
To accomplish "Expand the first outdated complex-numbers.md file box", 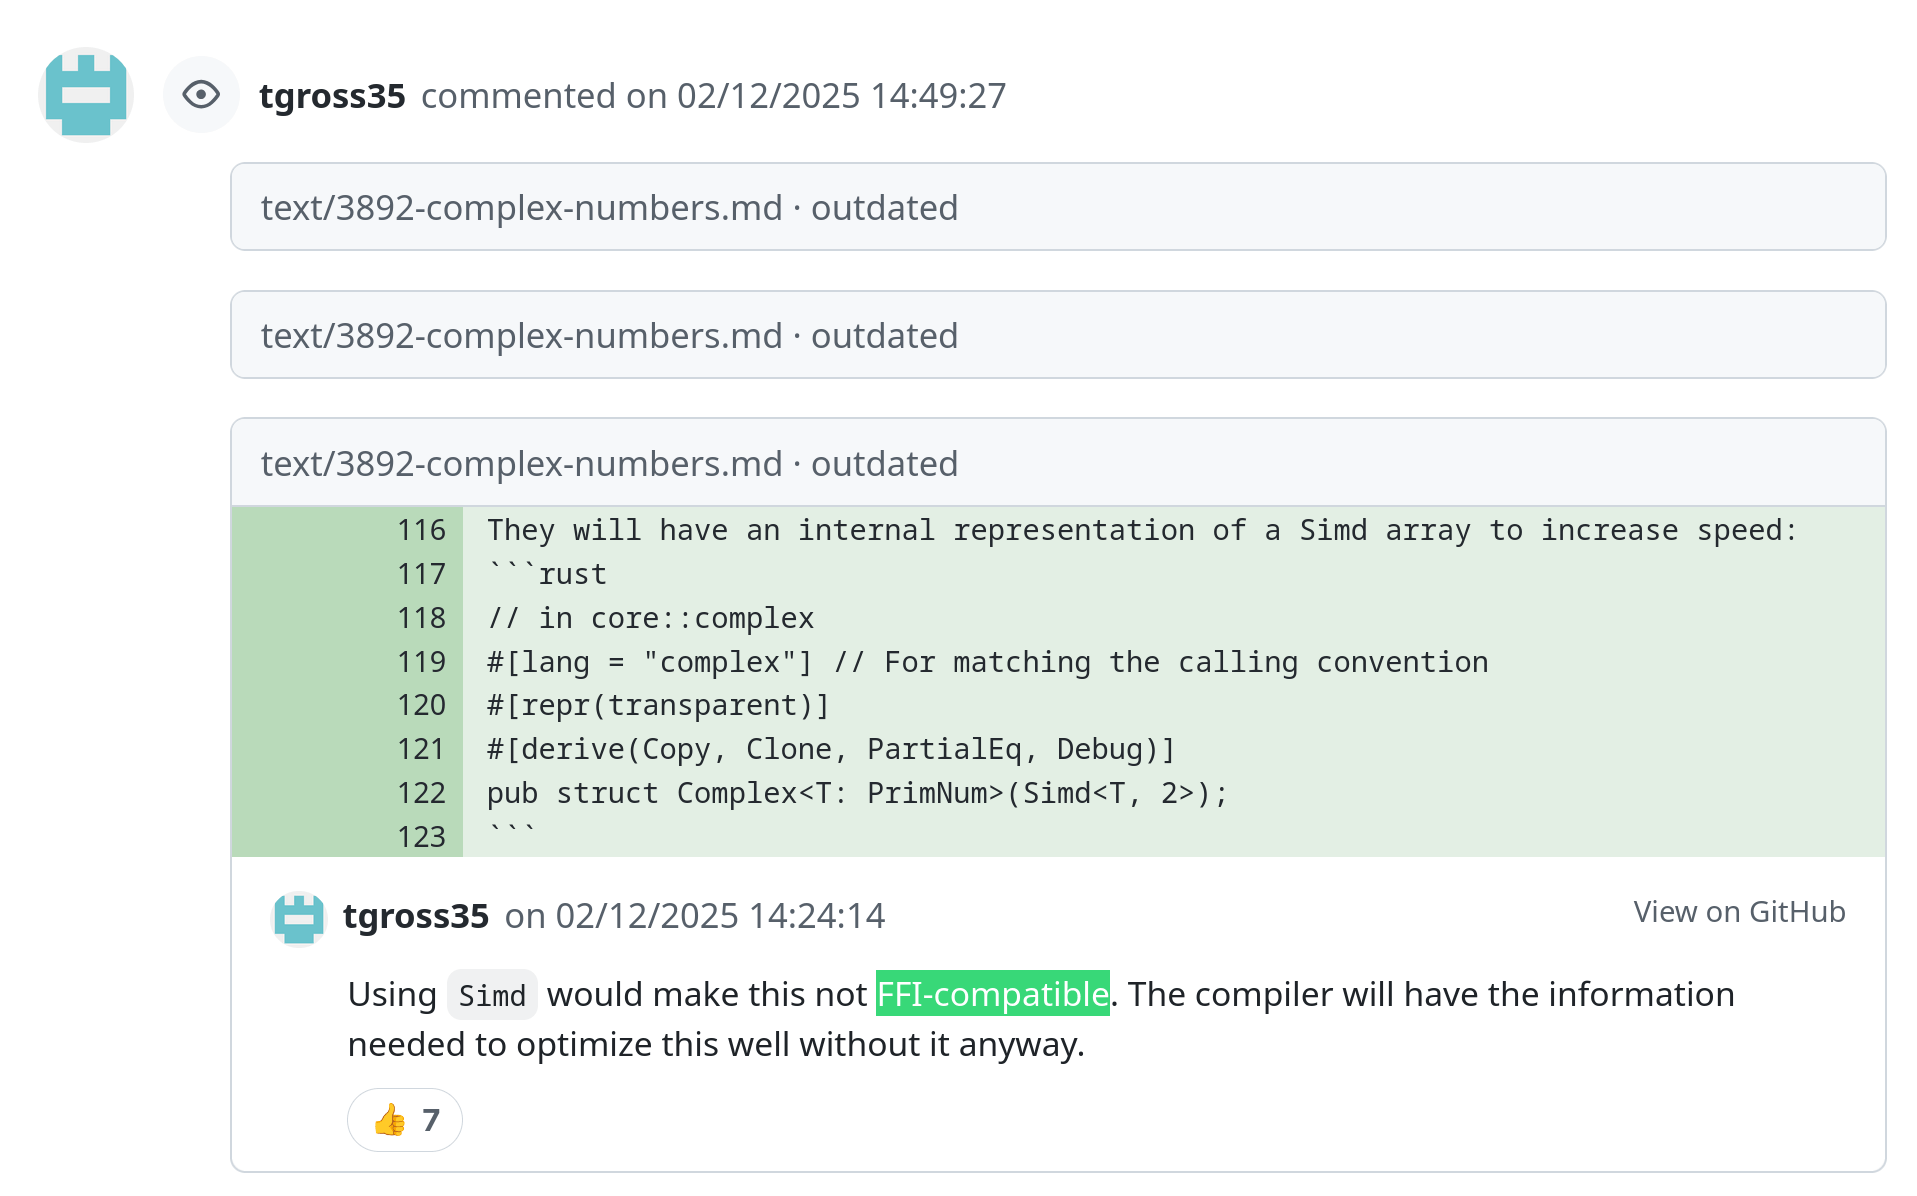I will (x=1058, y=207).
